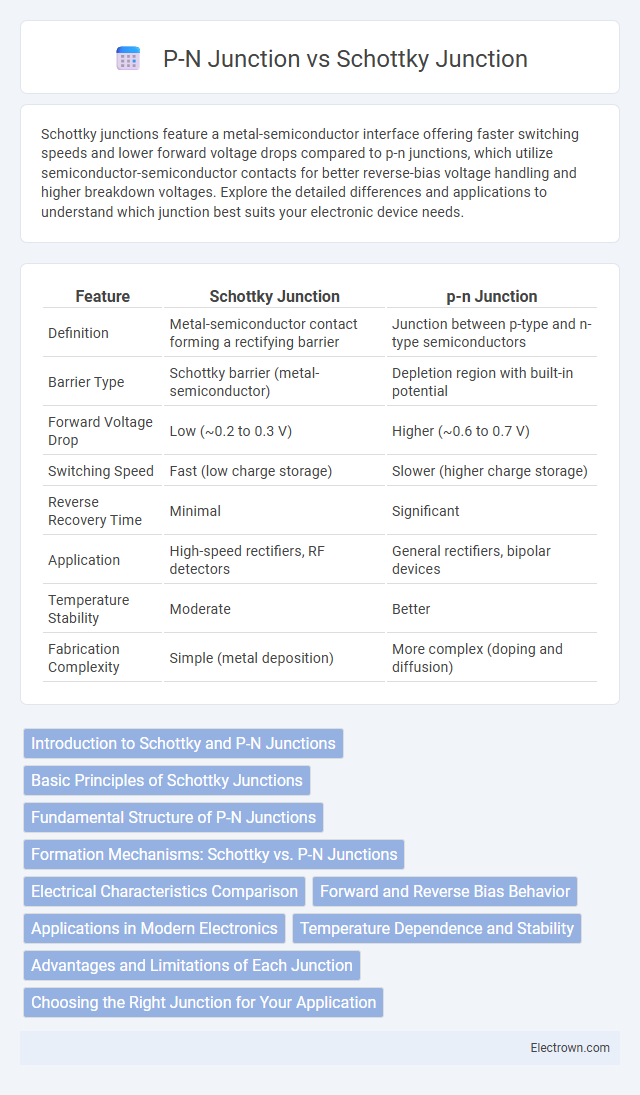Jump to Formation Mechanisms: Schottky vs. P-N Junctions
640x1095 pixels.
214,854
